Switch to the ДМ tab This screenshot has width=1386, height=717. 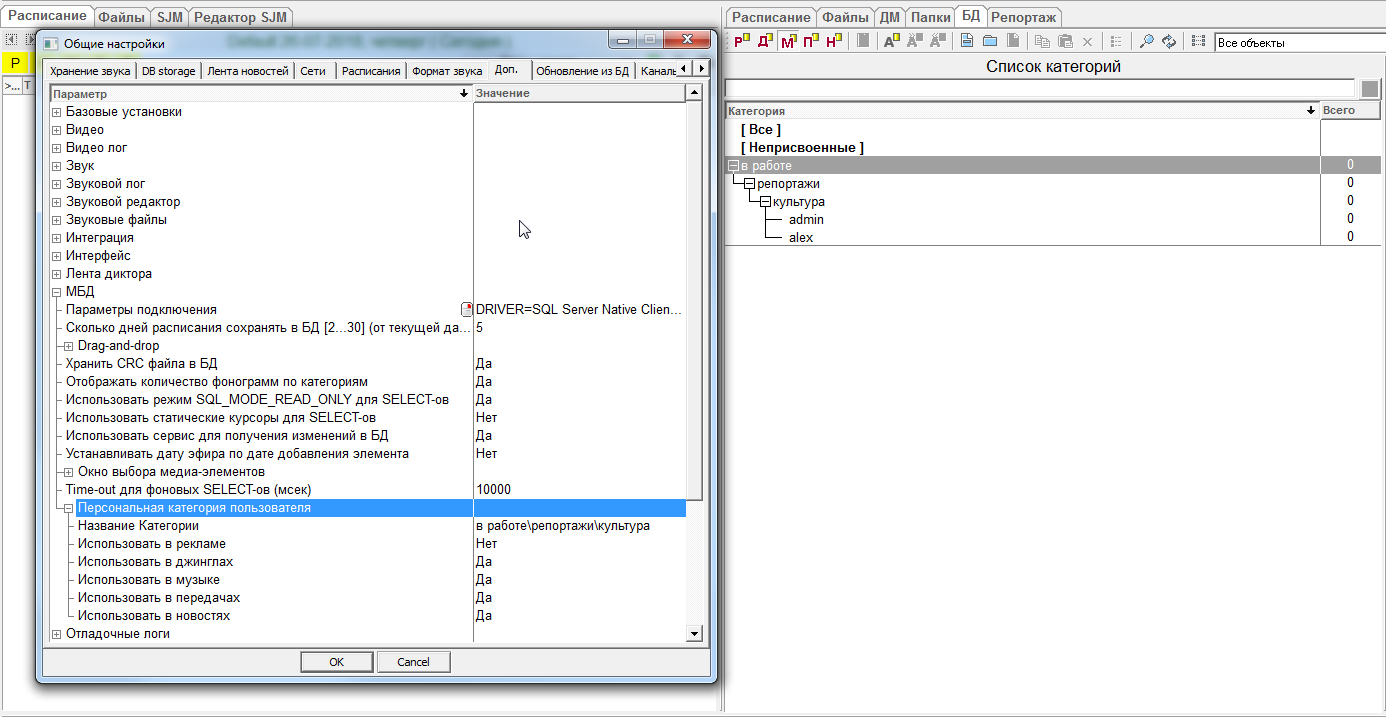(x=889, y=17)
